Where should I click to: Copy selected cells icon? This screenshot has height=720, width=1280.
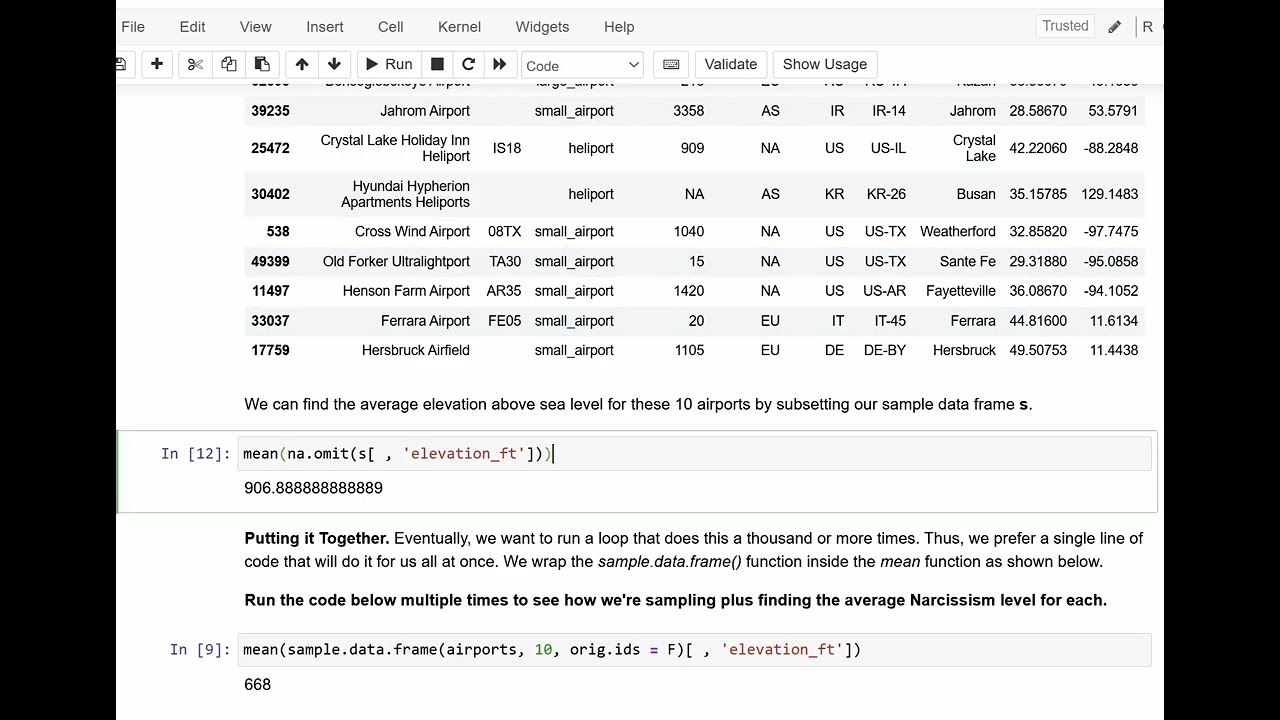[x=228, y=64]
